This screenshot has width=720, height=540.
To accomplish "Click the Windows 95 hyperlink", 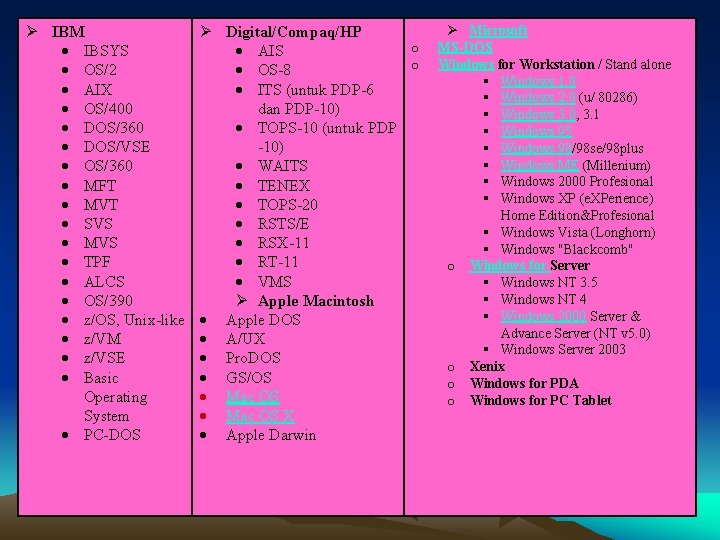I will (x=536, y=131).
